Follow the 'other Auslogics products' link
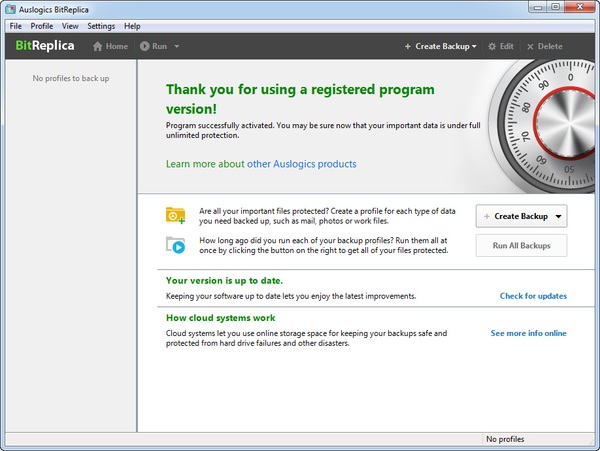 coord(301,164)
